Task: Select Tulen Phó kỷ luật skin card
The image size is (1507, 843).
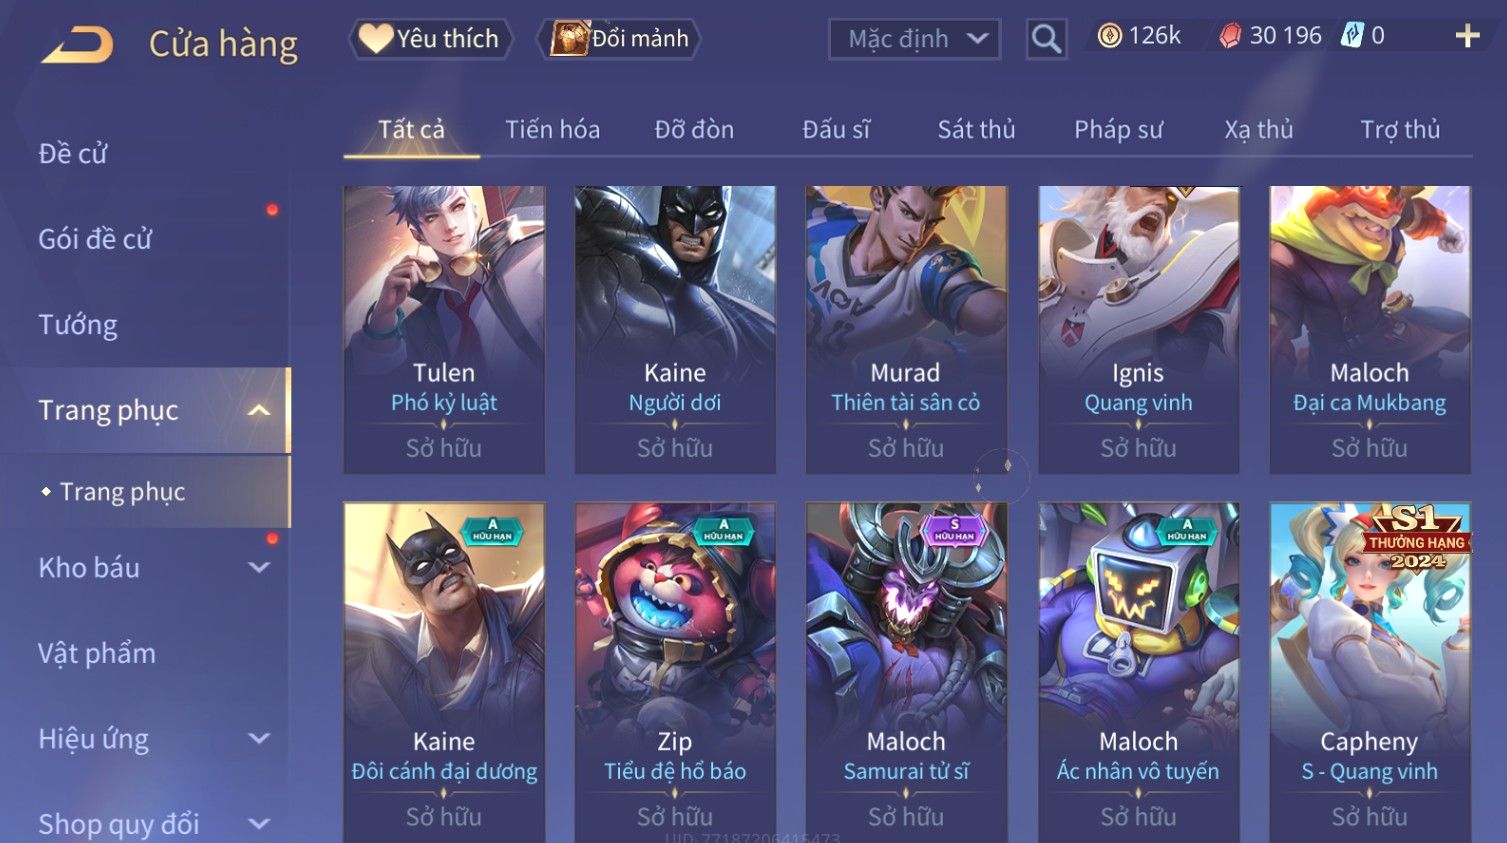Action: [444, 330]
